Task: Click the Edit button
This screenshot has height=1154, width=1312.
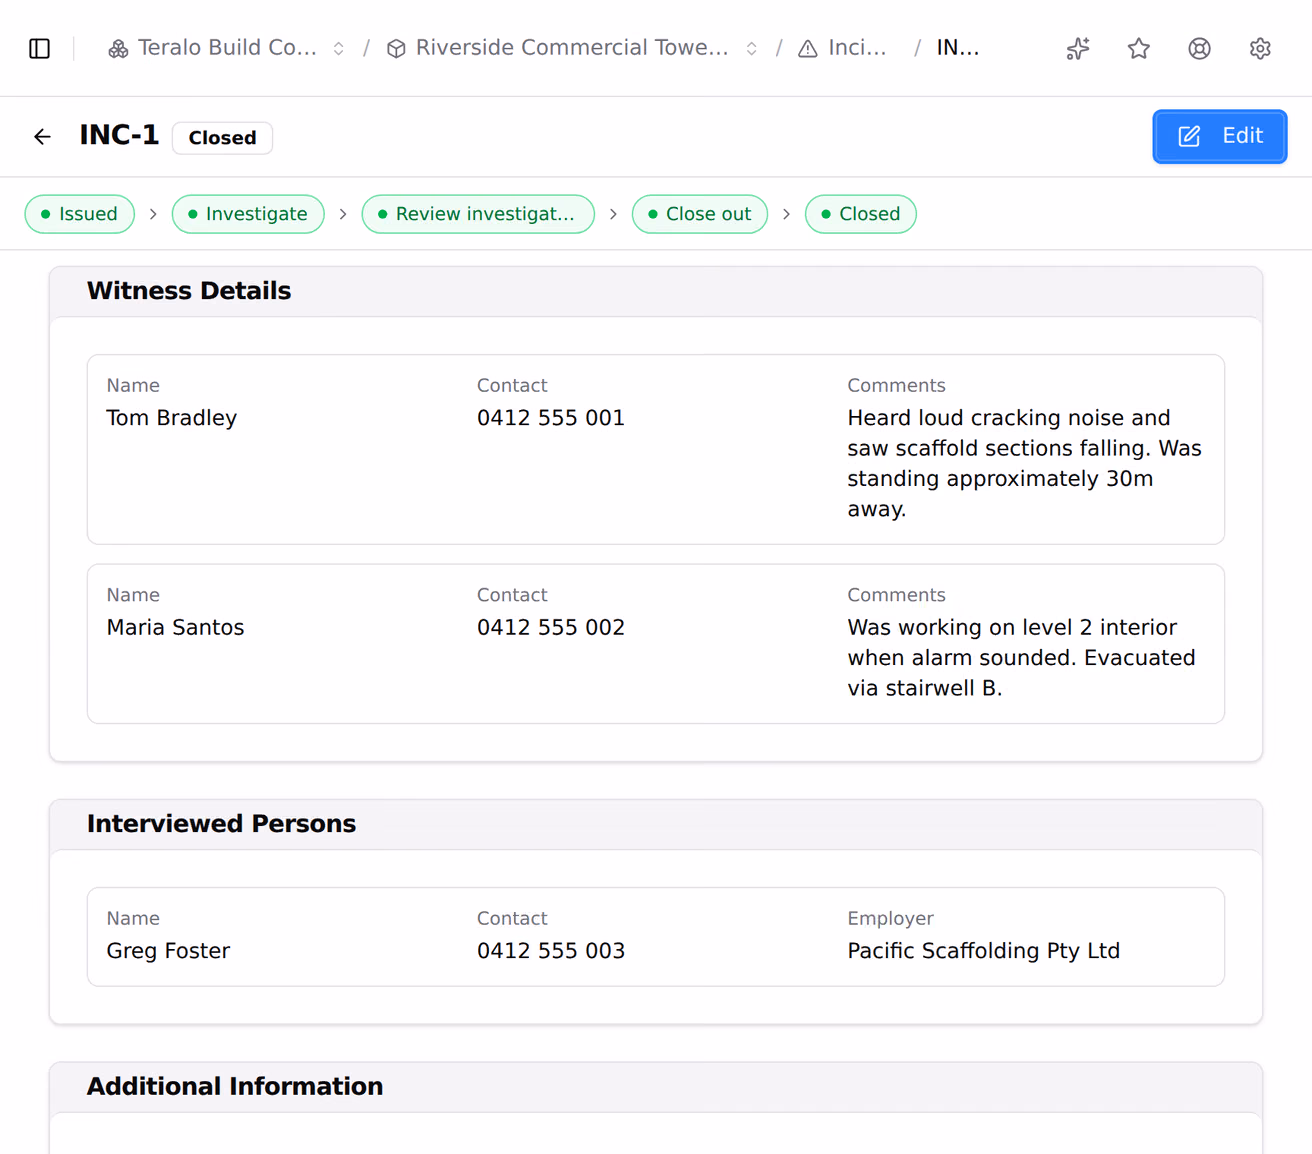Action: tap(1220, 136)
